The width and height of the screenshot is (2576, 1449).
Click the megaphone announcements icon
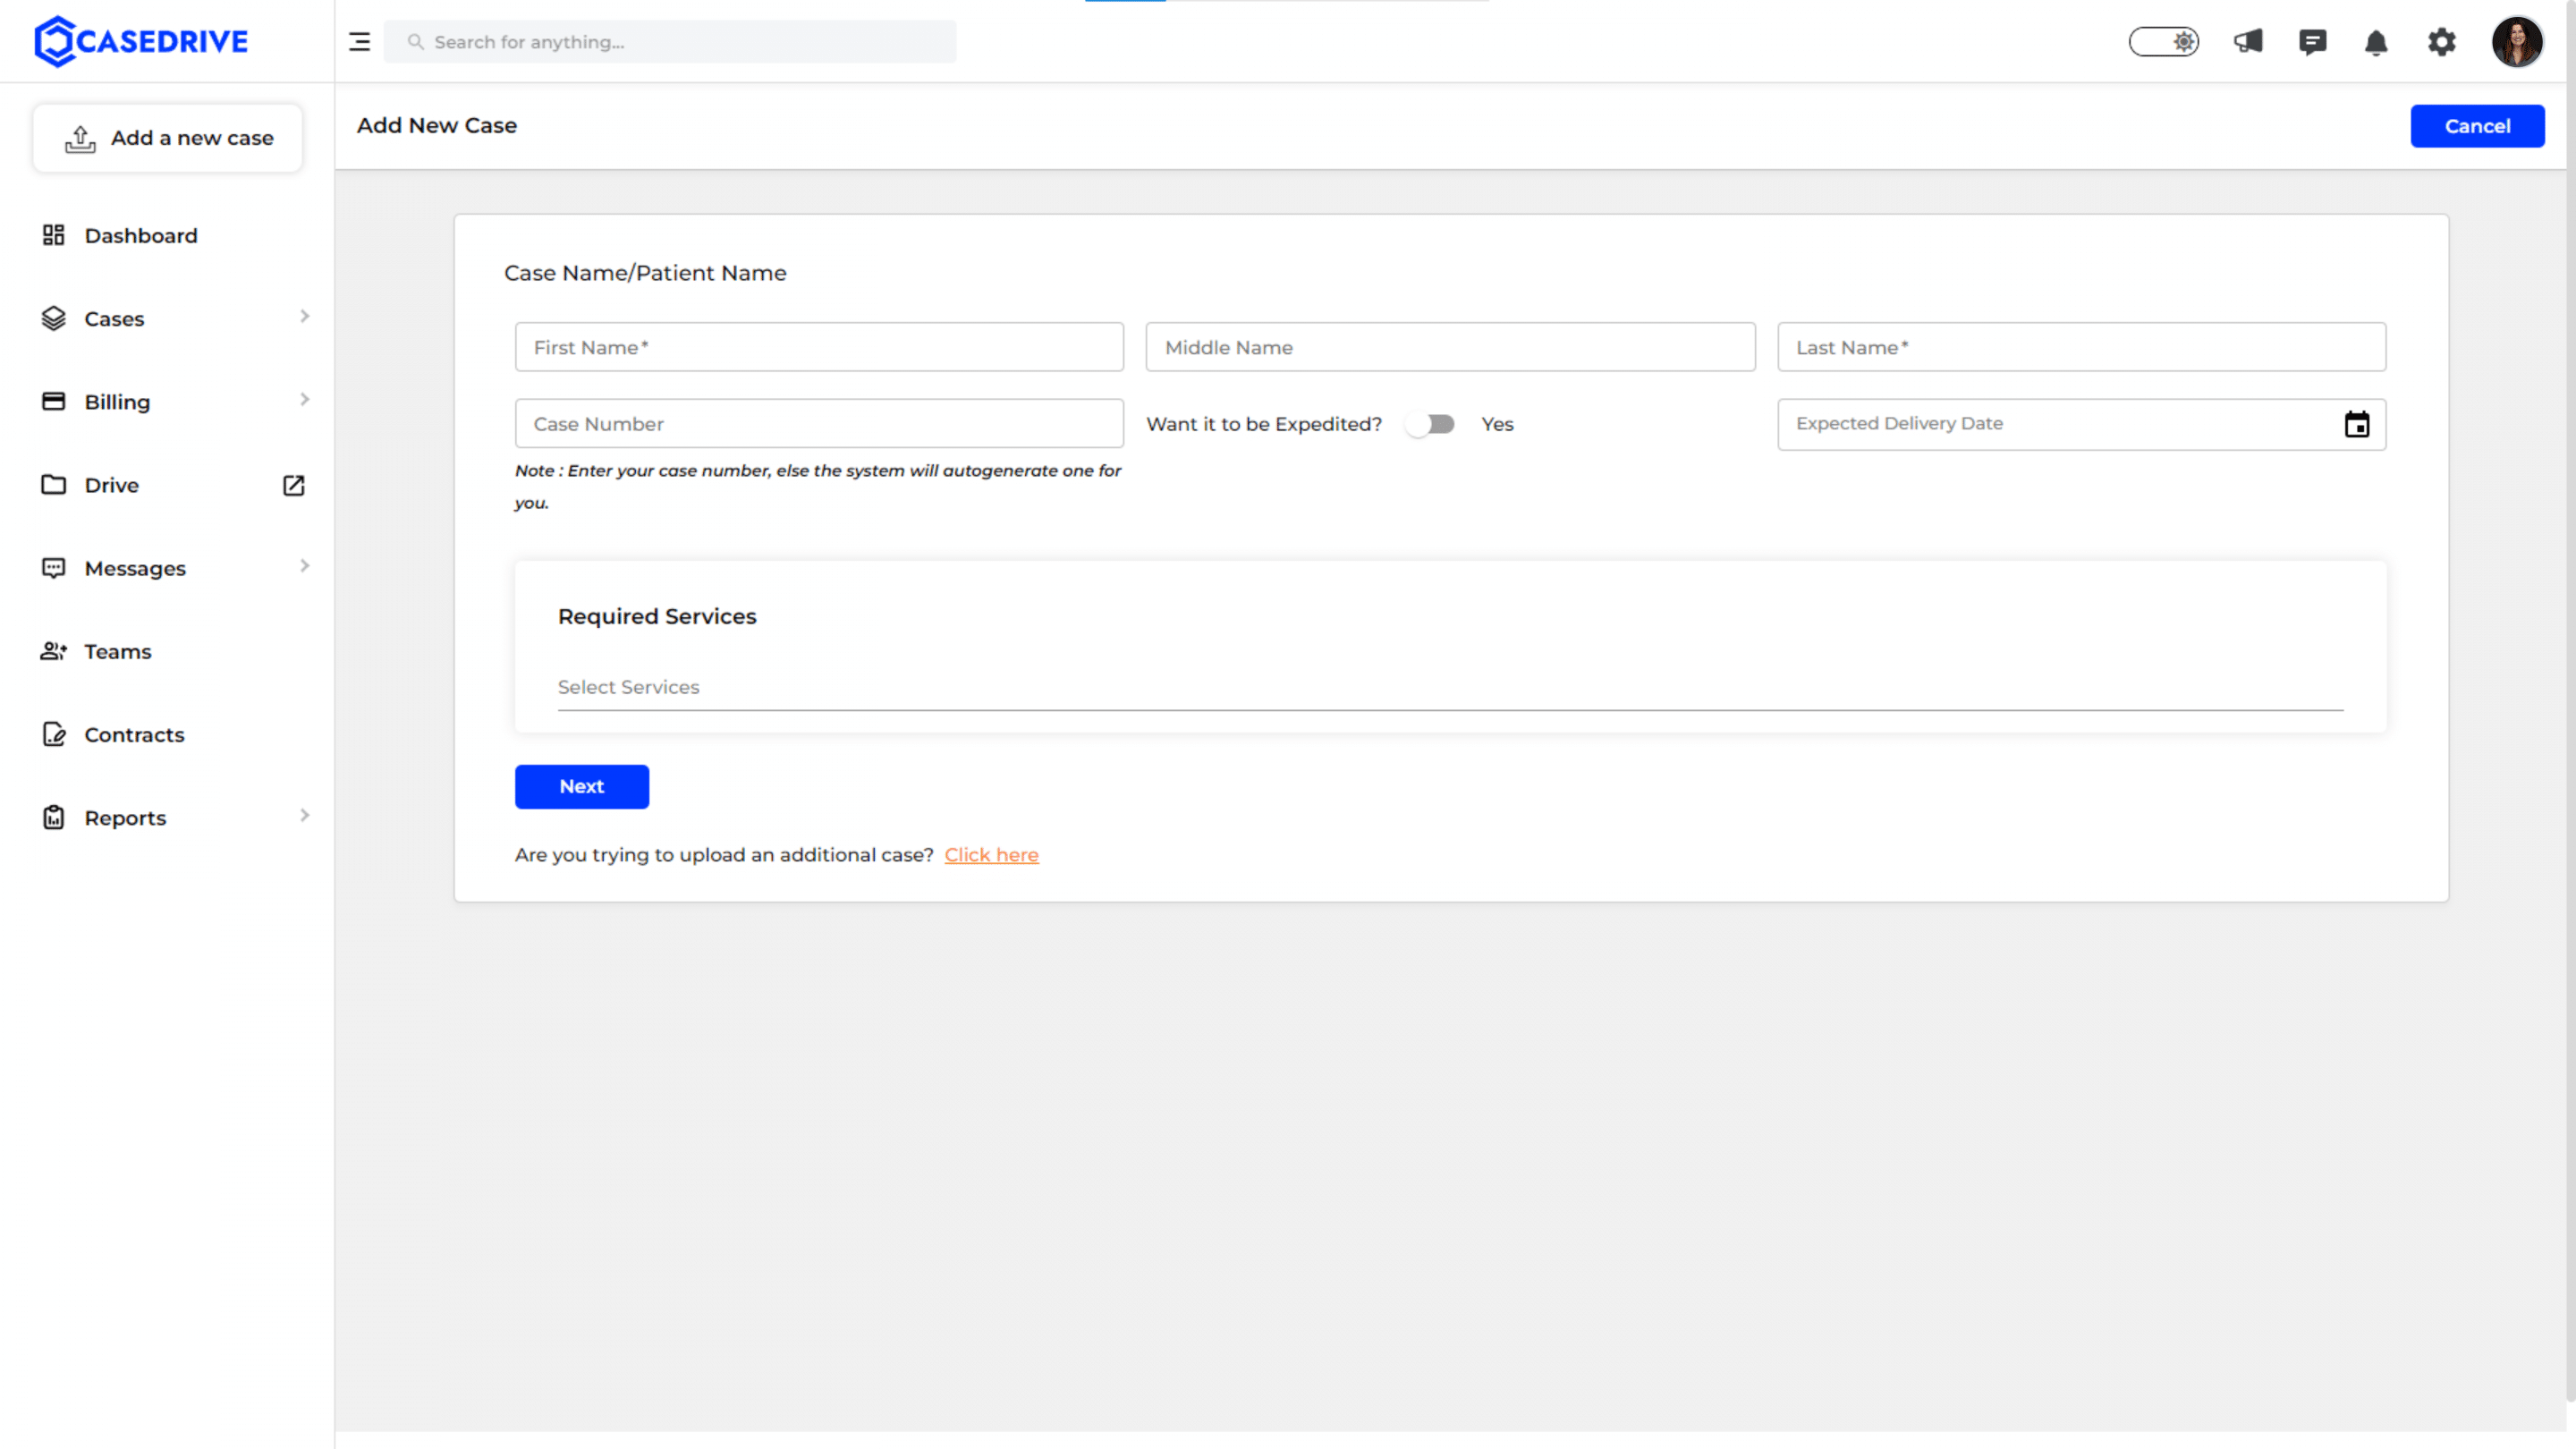click(x=2248, y=41)
